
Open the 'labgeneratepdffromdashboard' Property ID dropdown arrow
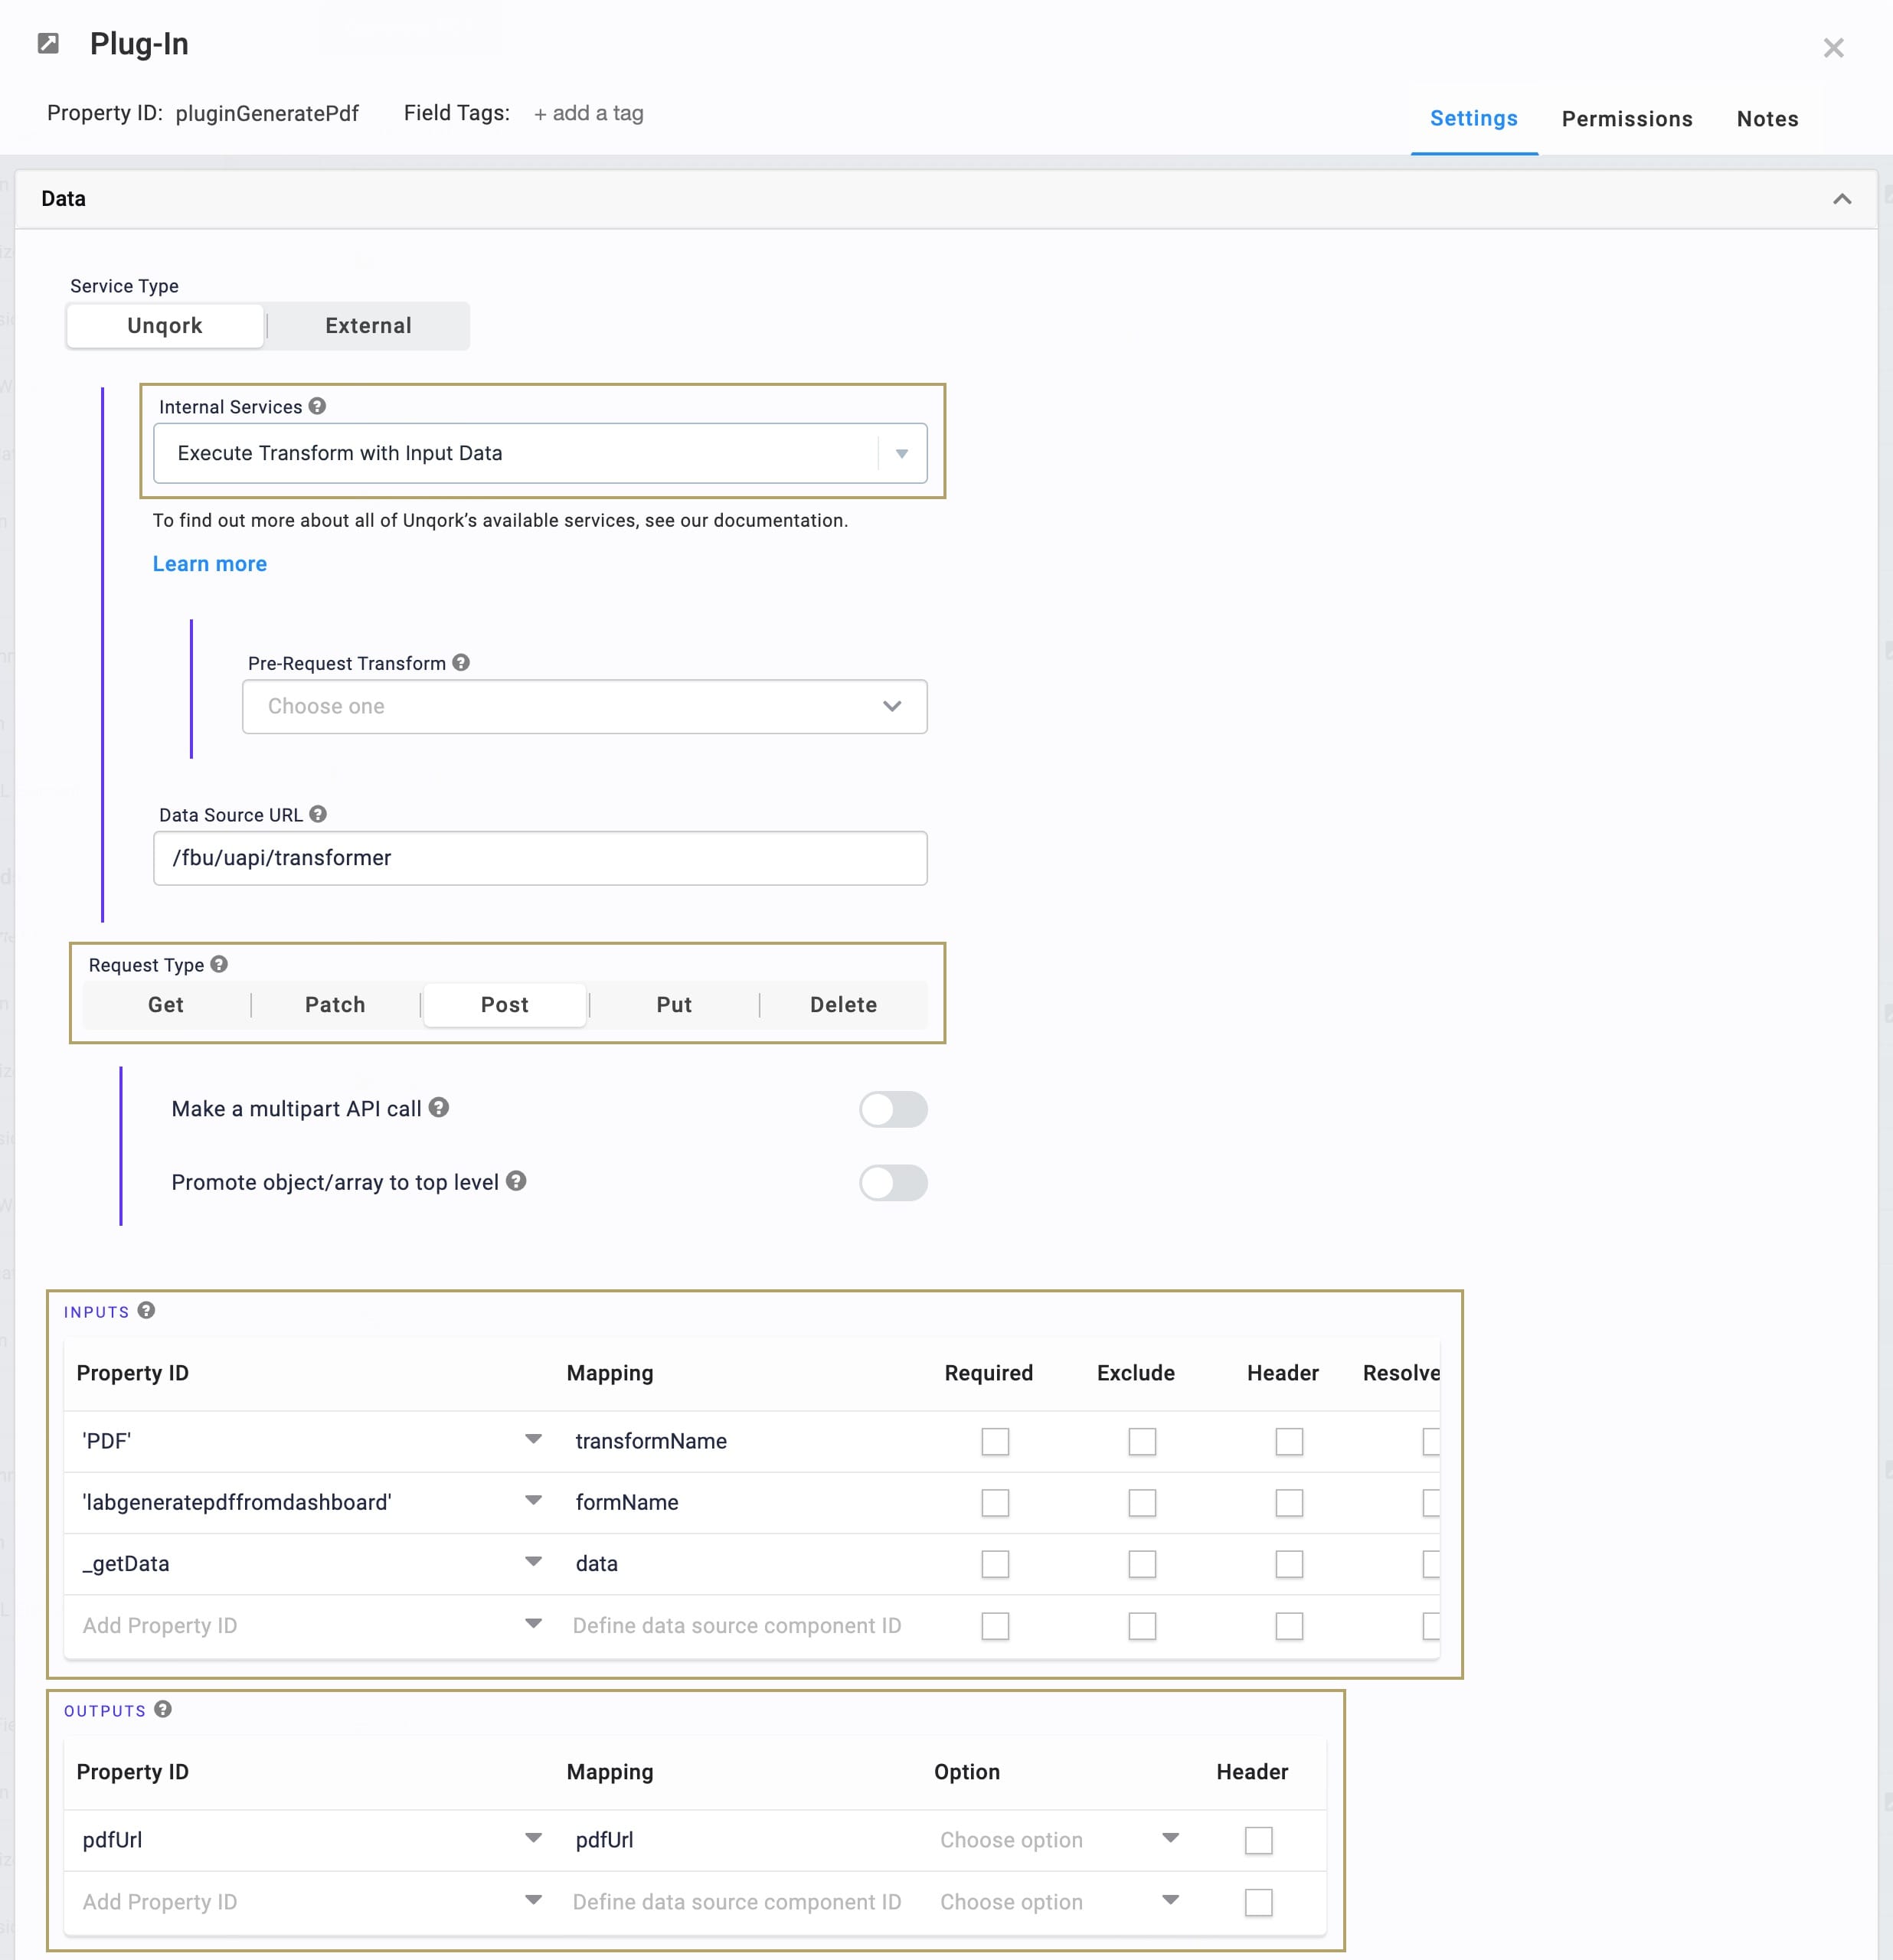(x=533, y=1500)
